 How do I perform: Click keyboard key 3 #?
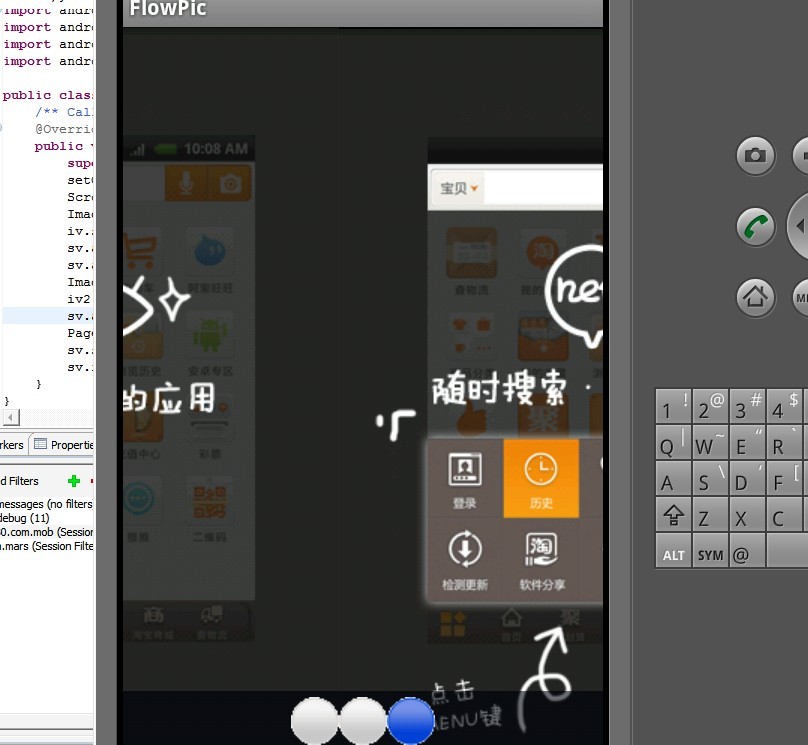tap(748, 406)
